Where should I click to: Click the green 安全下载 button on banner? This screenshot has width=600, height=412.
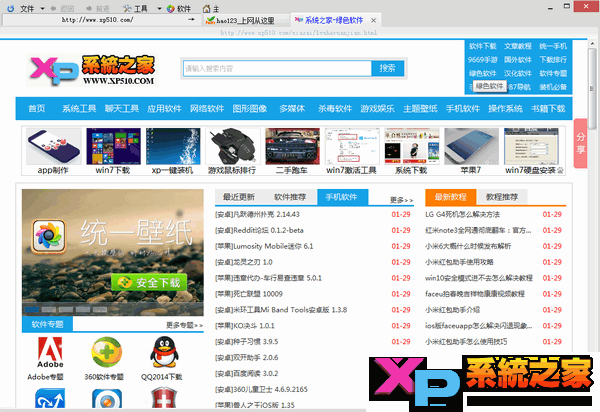tap(149, 283)
